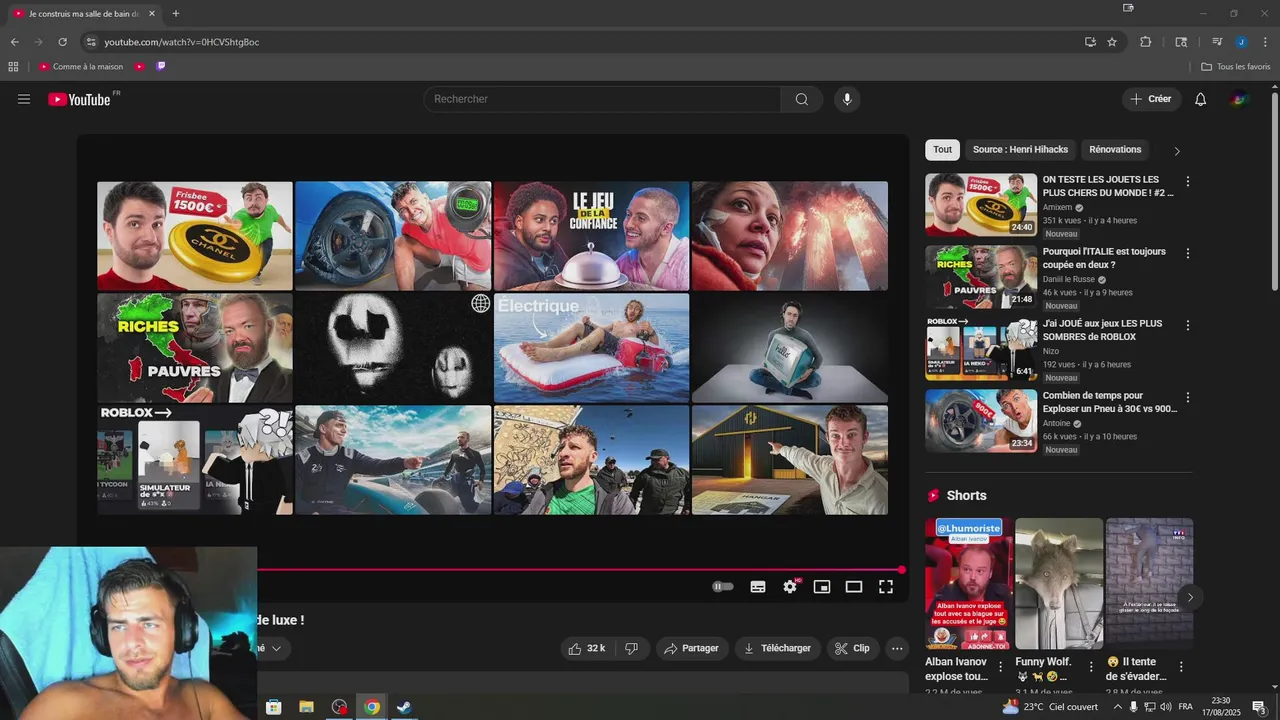Open Chrome media controls icon
1280x720 pixels.
coord(1217,42)
